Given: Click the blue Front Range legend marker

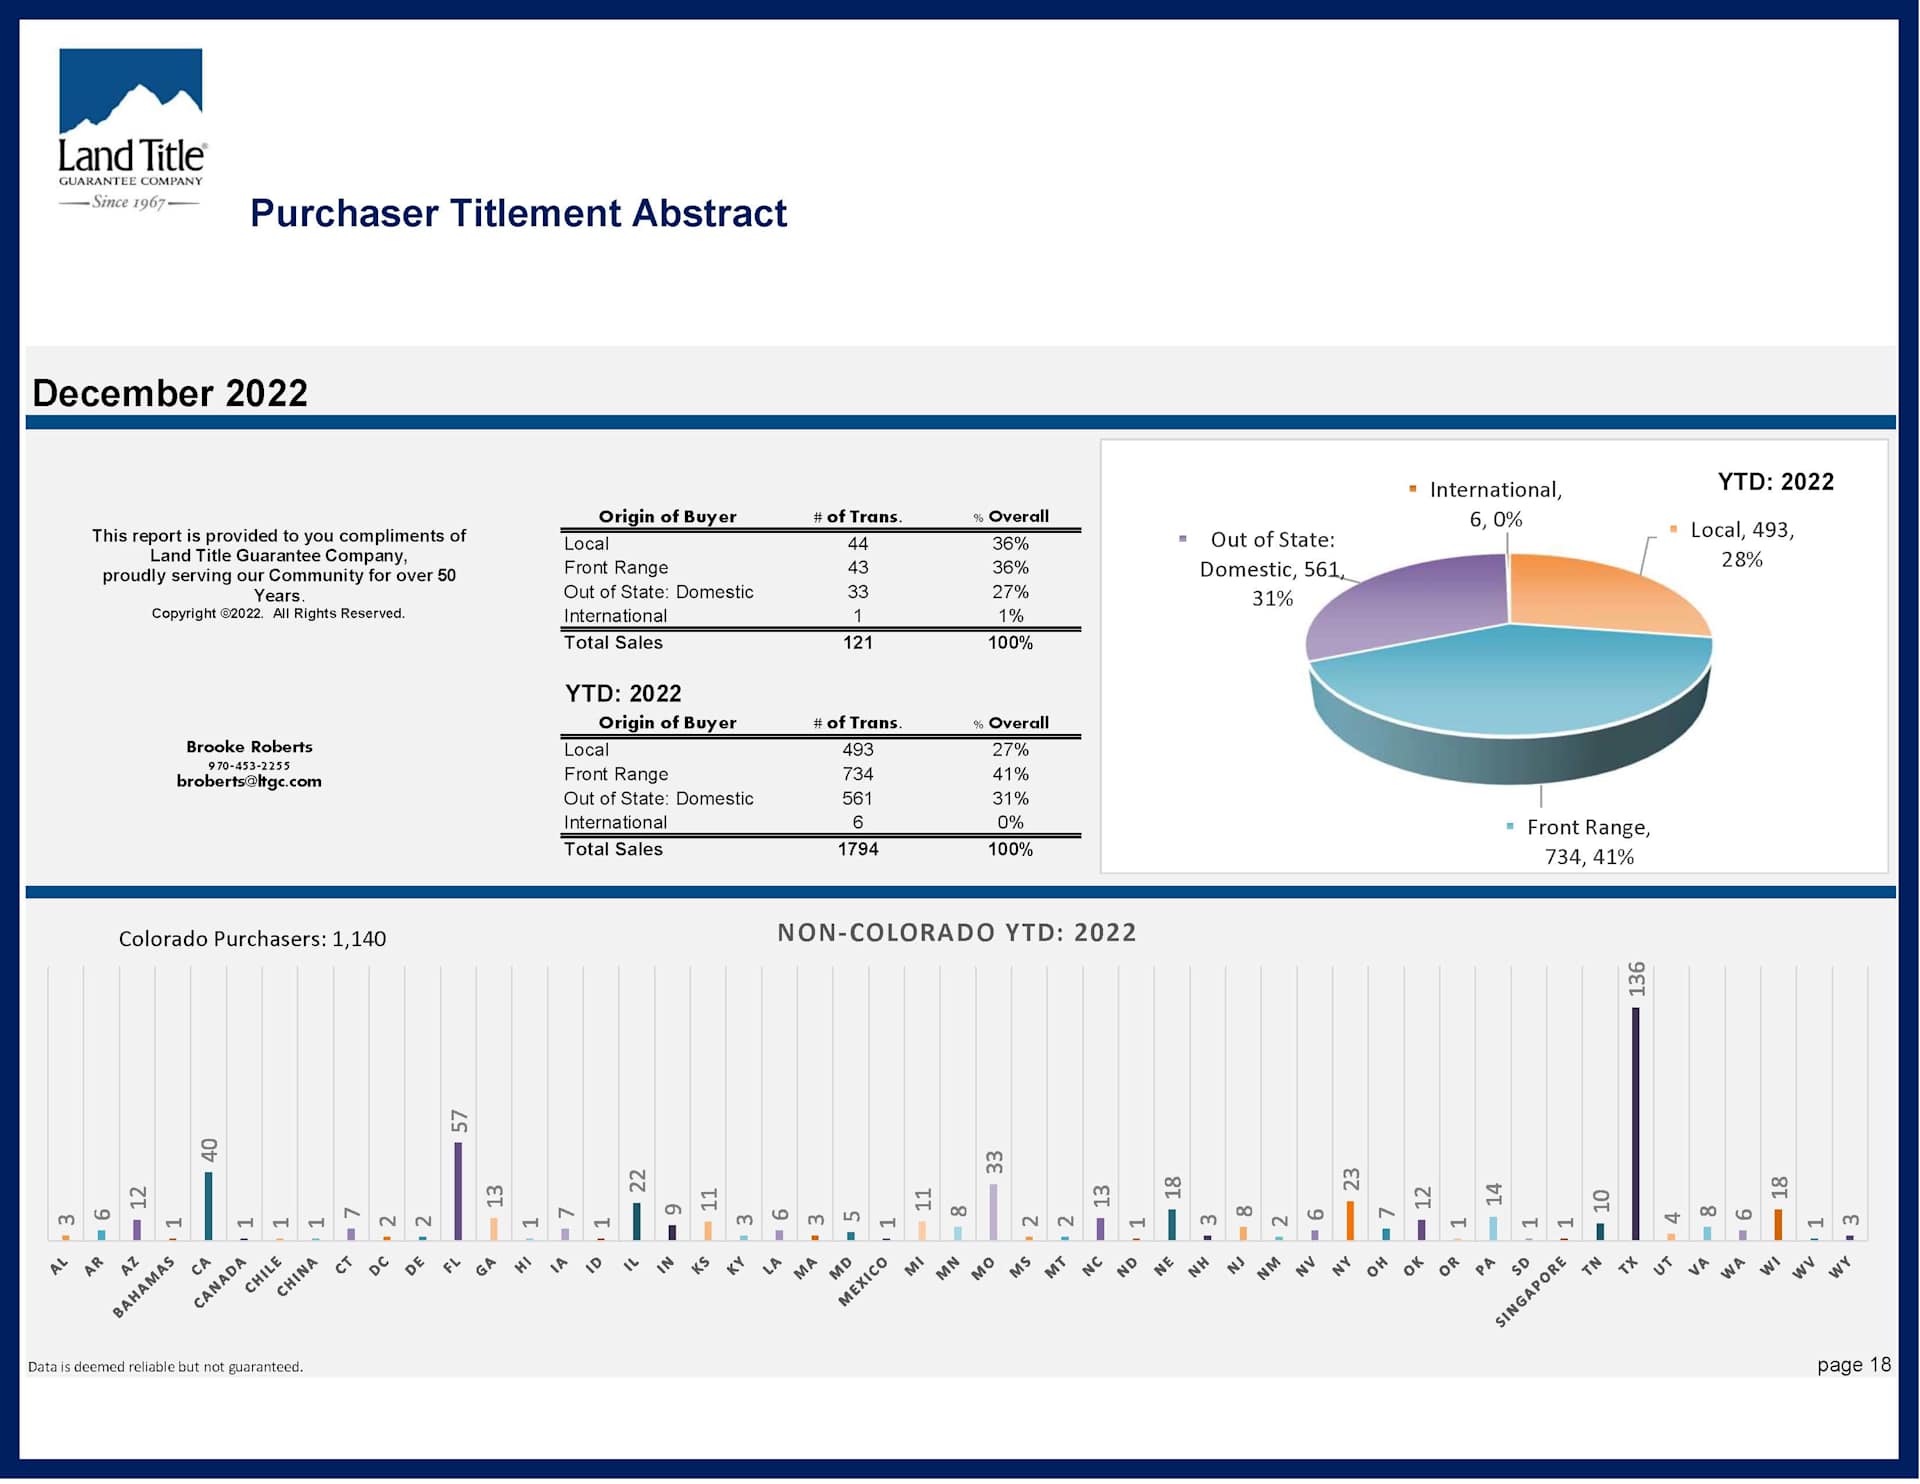Looking at the screenshot, I should tap(1509, 826).
